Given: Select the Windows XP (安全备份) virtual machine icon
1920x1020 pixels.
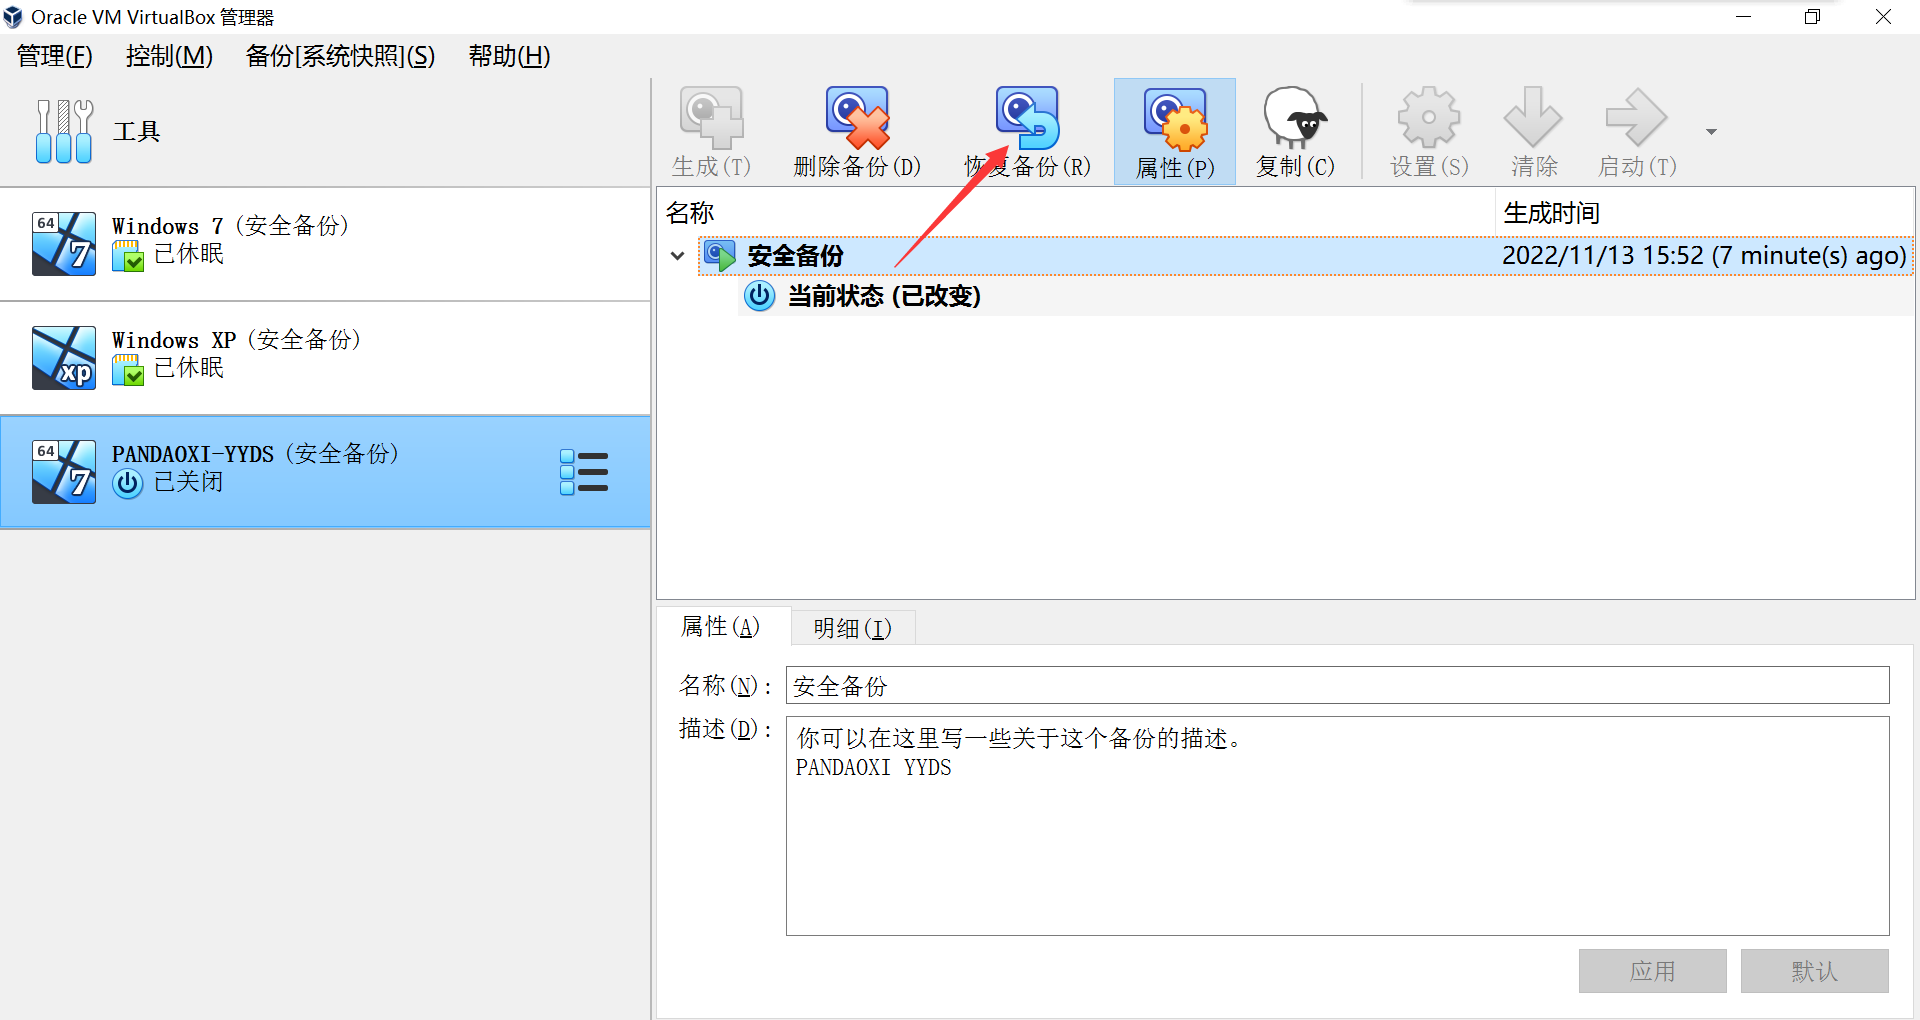Looking at the screenshot, I should [64, 357].
